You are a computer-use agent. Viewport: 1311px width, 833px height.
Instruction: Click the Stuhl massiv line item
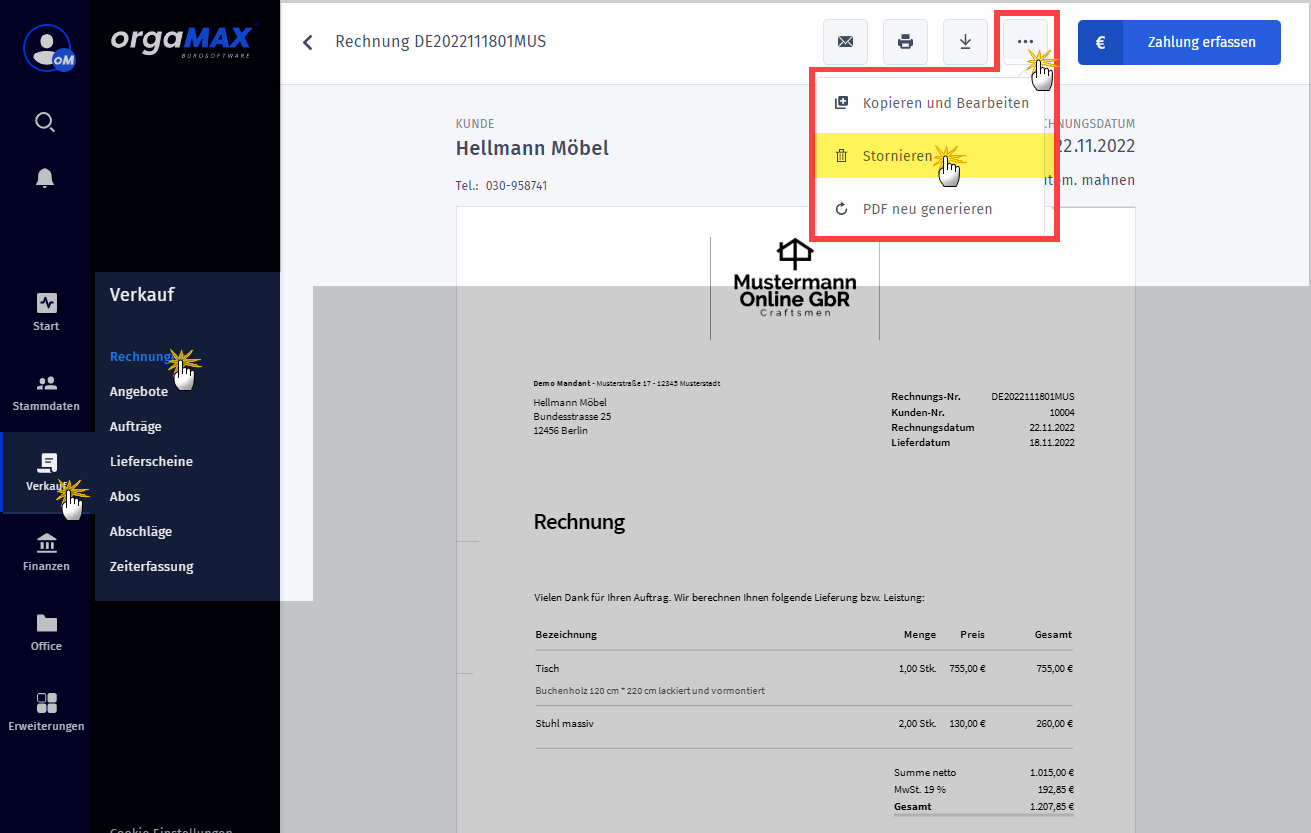[565, 723]
